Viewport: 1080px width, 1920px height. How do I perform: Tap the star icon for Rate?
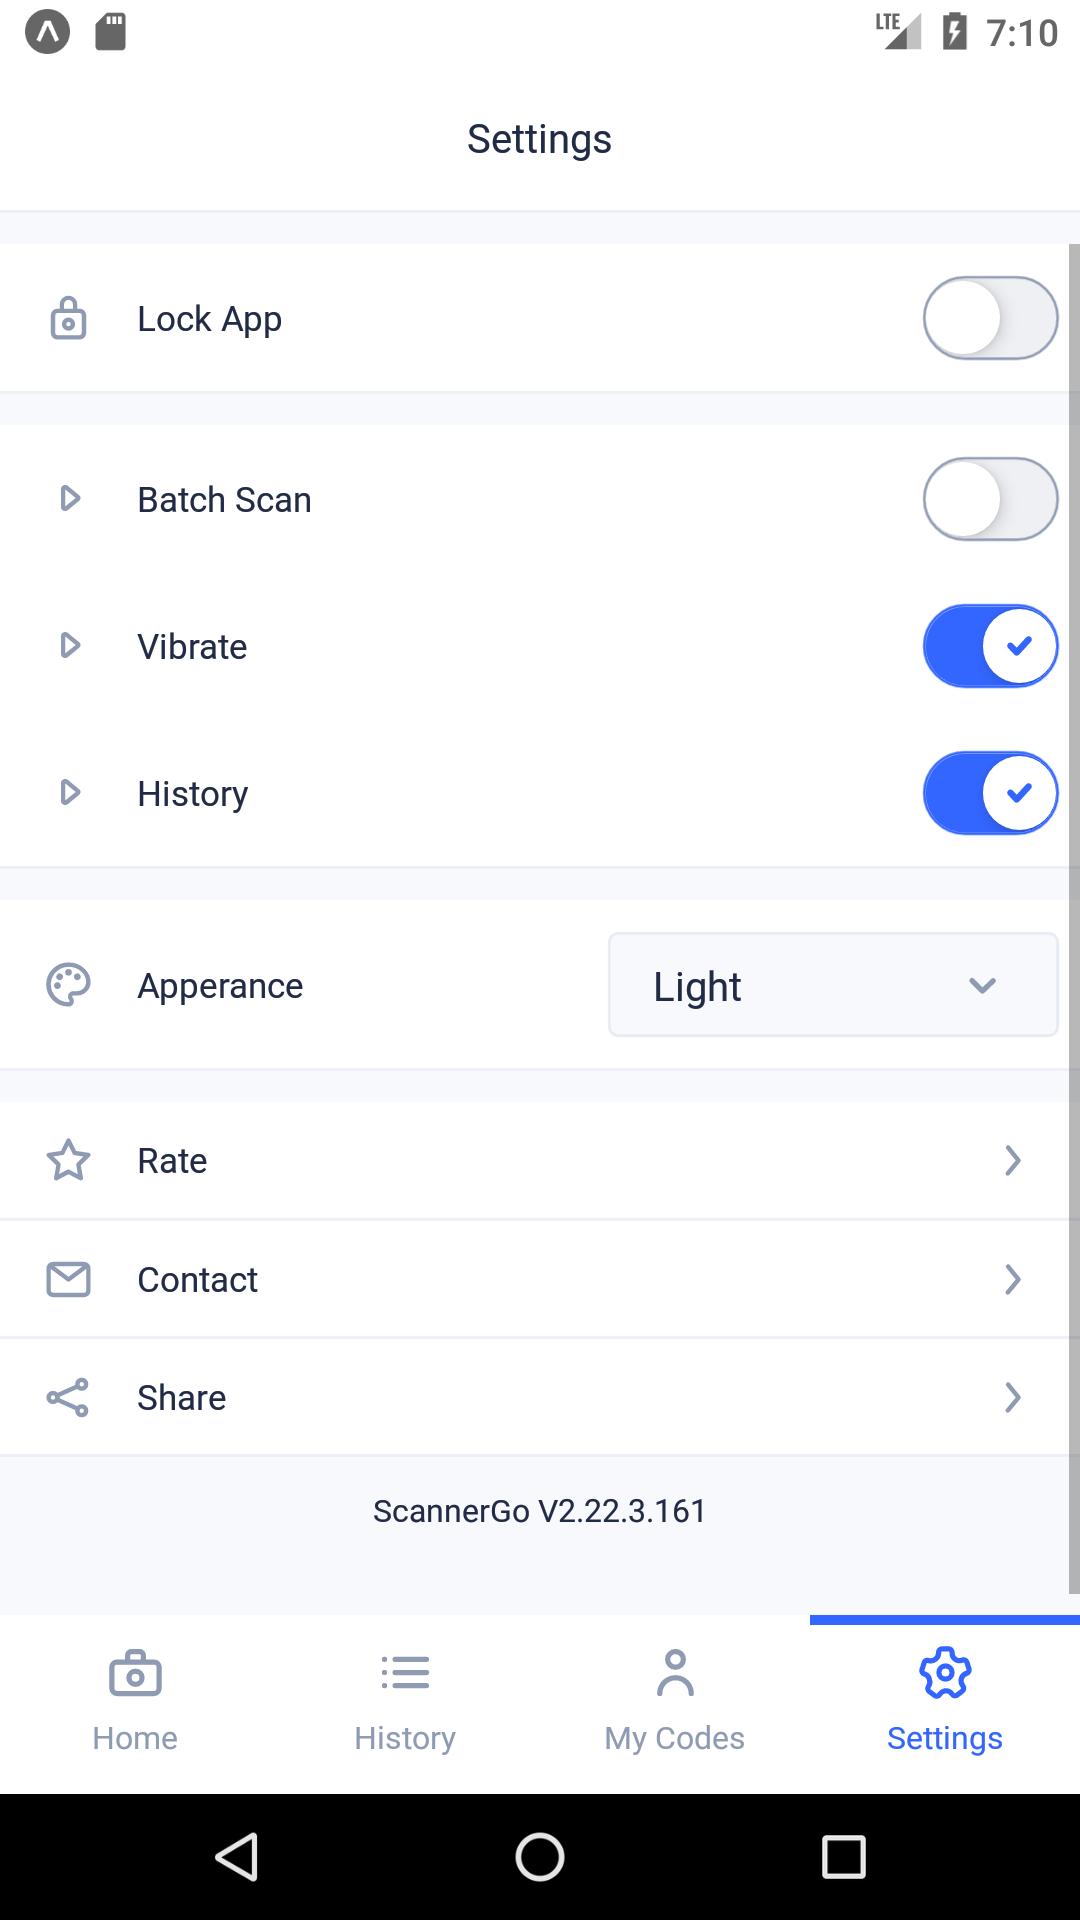[68, 1160]
